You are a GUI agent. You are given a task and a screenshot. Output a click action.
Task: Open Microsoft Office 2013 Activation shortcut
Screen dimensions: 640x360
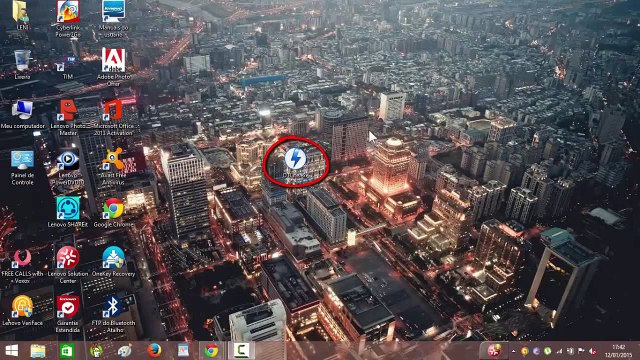point(113,118)
